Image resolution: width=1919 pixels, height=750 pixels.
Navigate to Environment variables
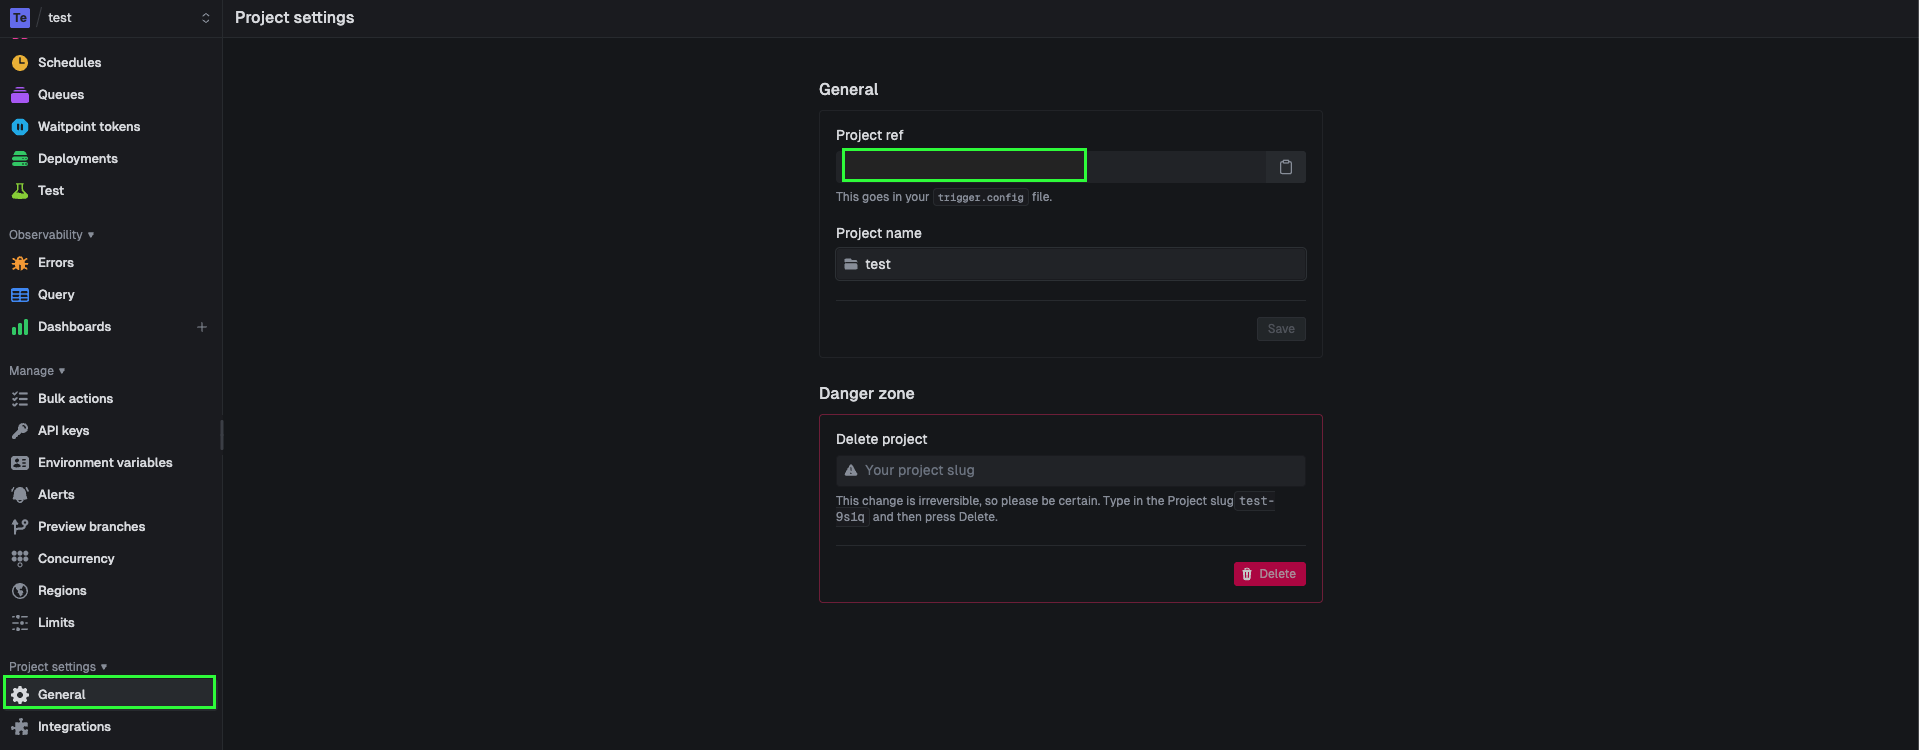point(110,463)
